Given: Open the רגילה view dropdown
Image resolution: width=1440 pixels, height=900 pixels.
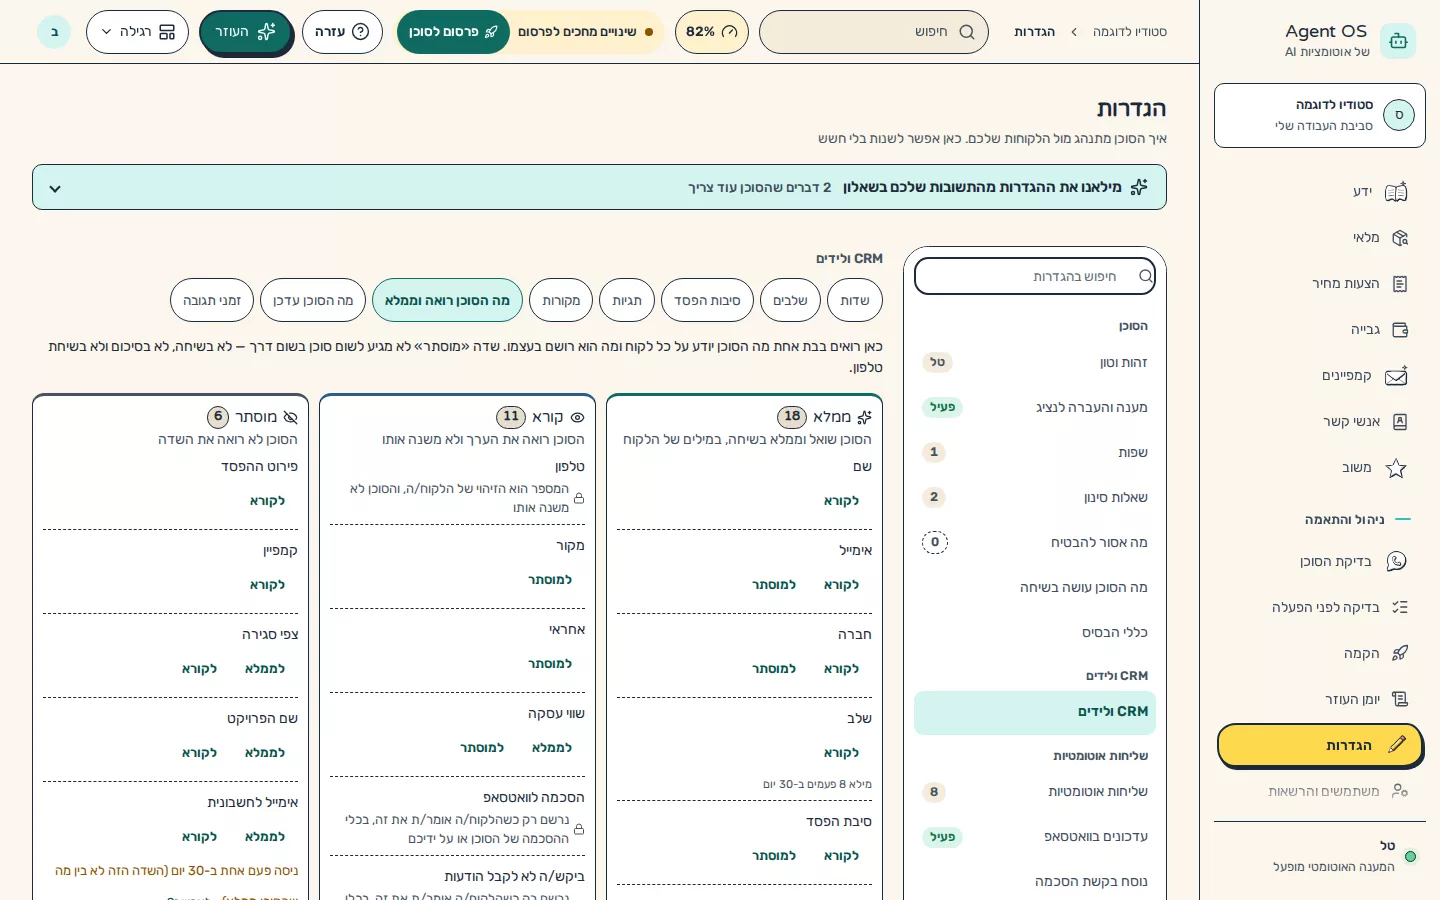Looking at the screenshot, I should [x=138, y=32].
